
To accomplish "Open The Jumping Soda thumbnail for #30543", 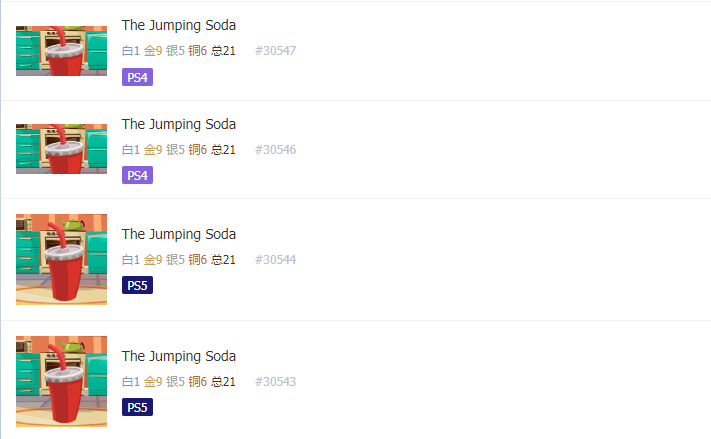I will click(61, 381).
